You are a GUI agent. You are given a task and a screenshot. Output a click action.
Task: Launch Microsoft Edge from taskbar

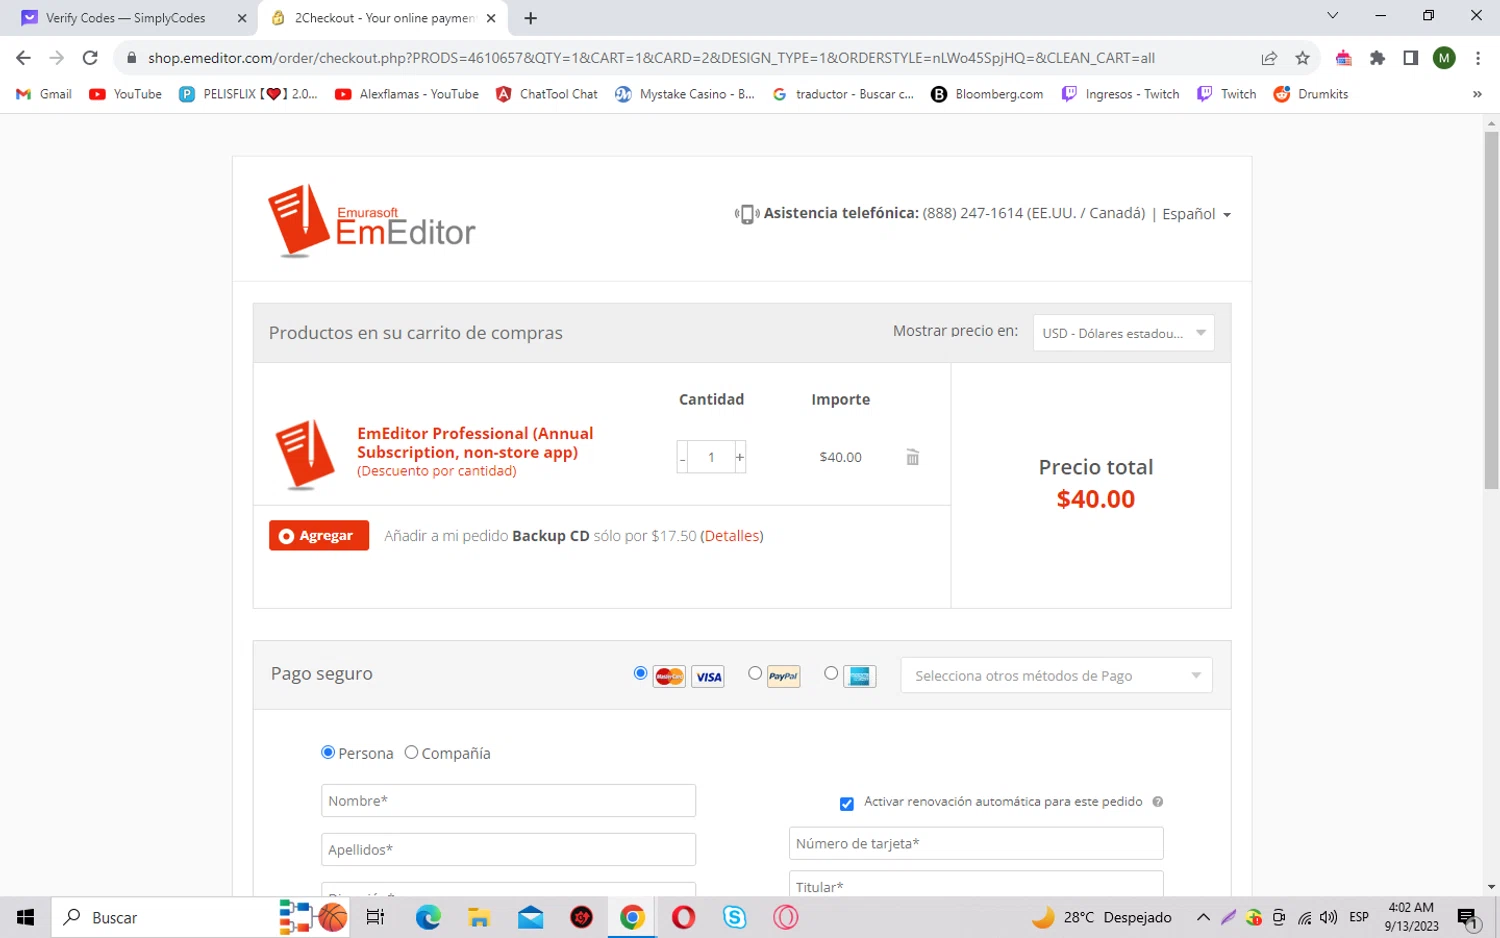click(x=428, y=917)
